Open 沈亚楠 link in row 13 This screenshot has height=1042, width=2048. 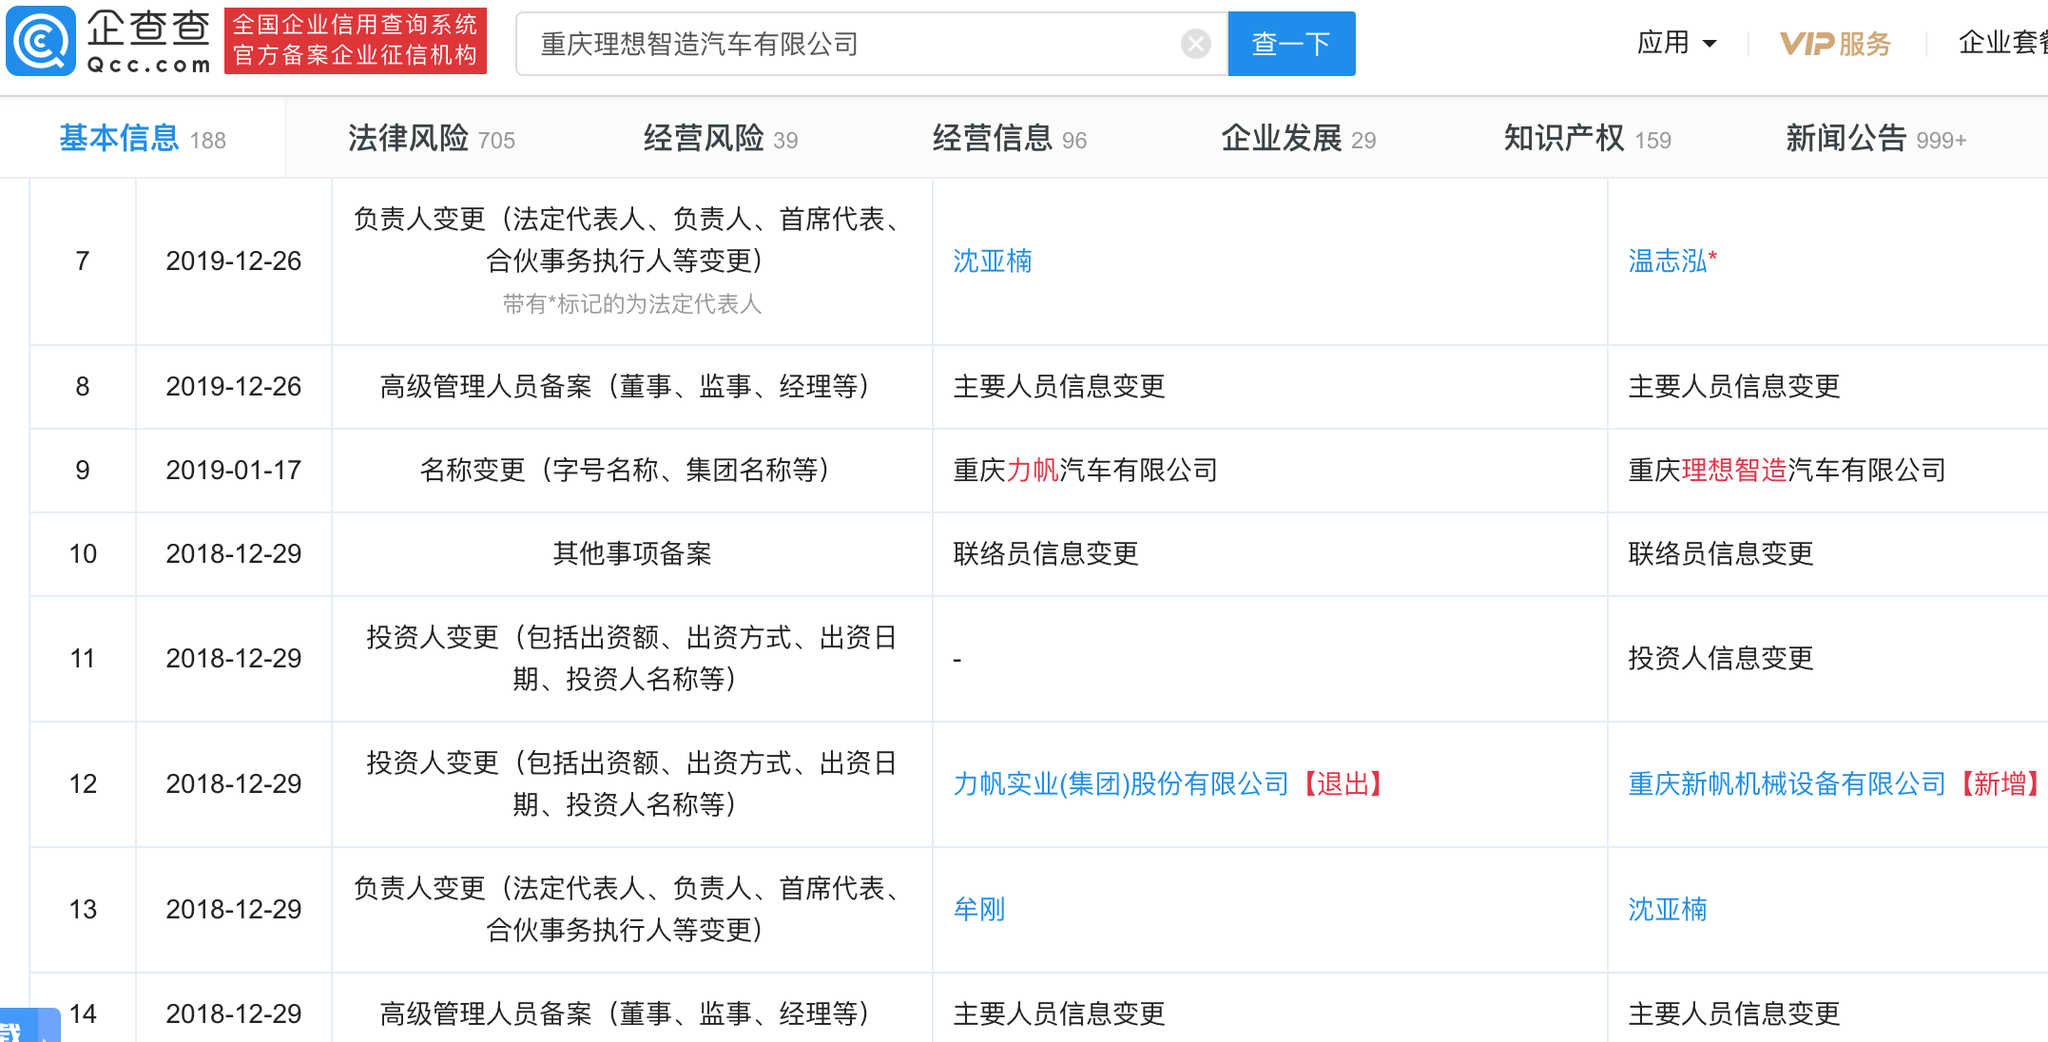1667,909
